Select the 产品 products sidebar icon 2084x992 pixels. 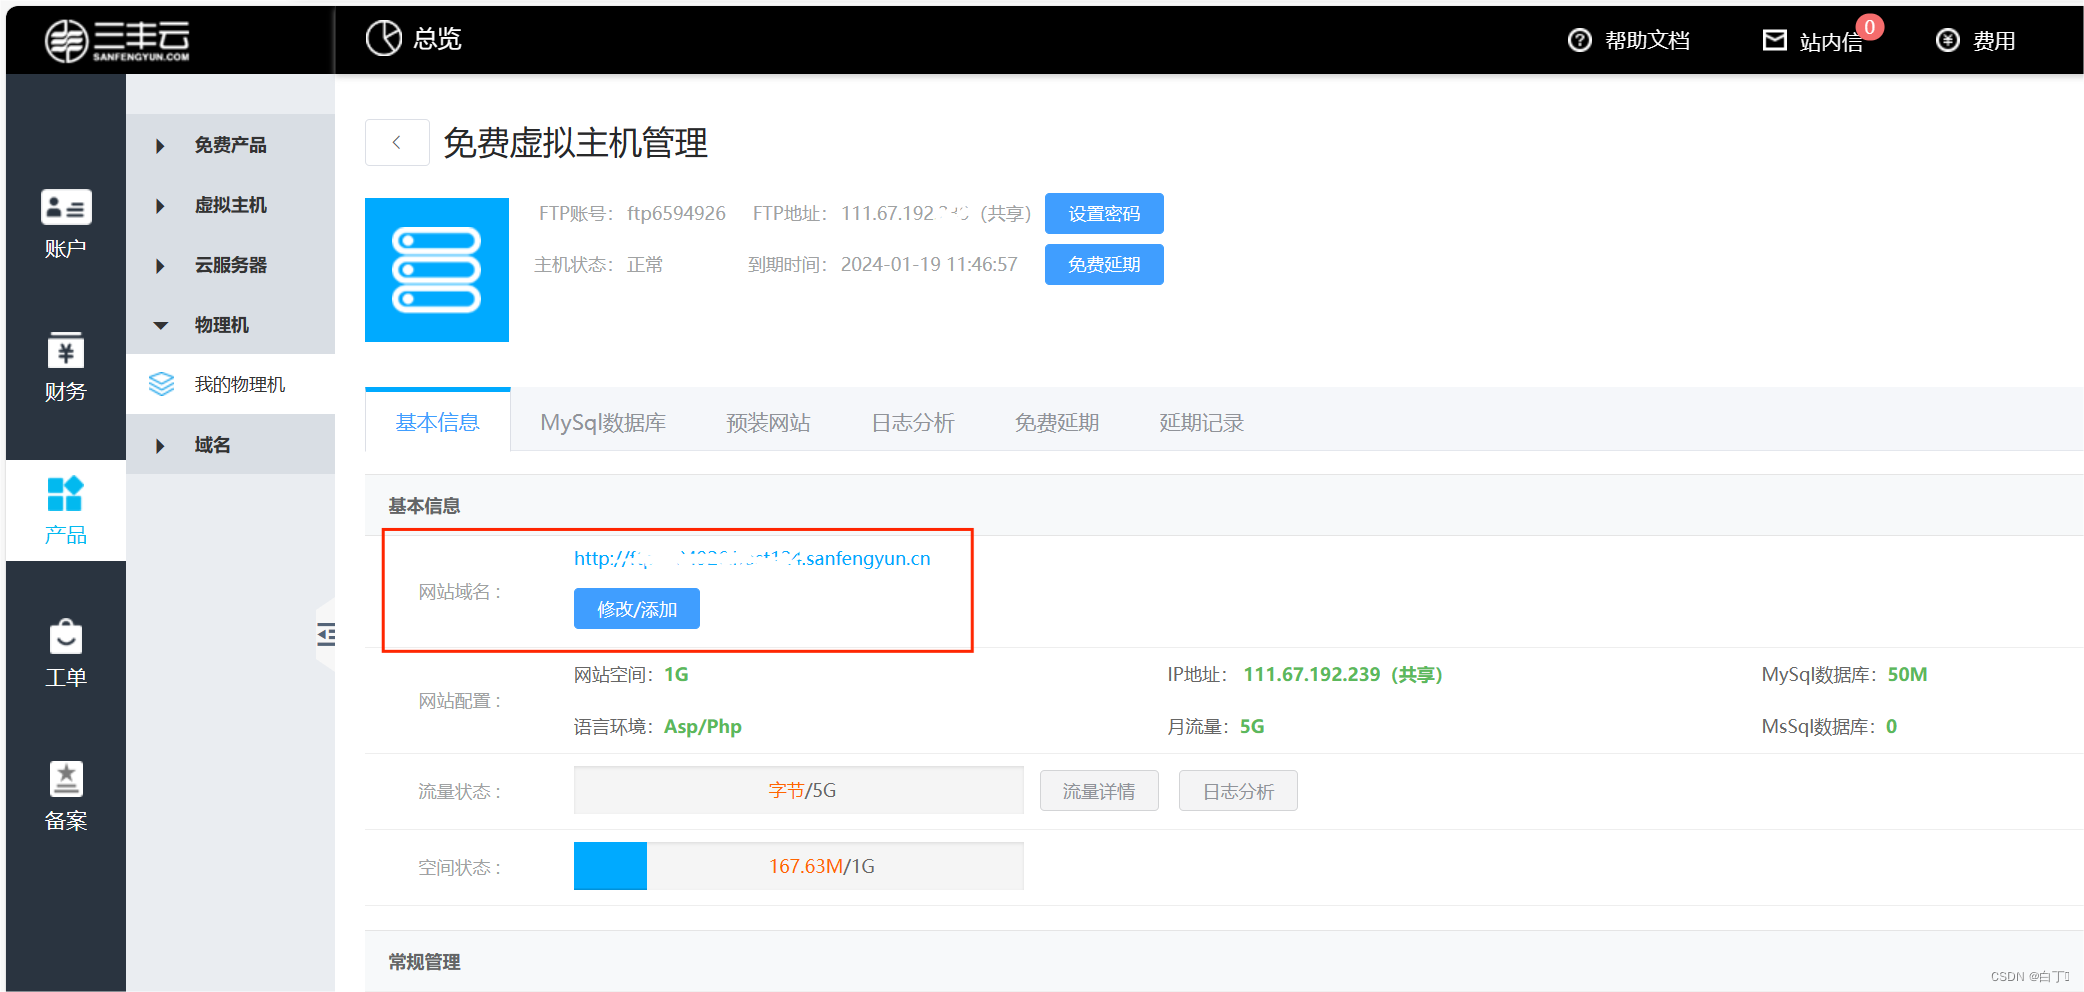66,493
